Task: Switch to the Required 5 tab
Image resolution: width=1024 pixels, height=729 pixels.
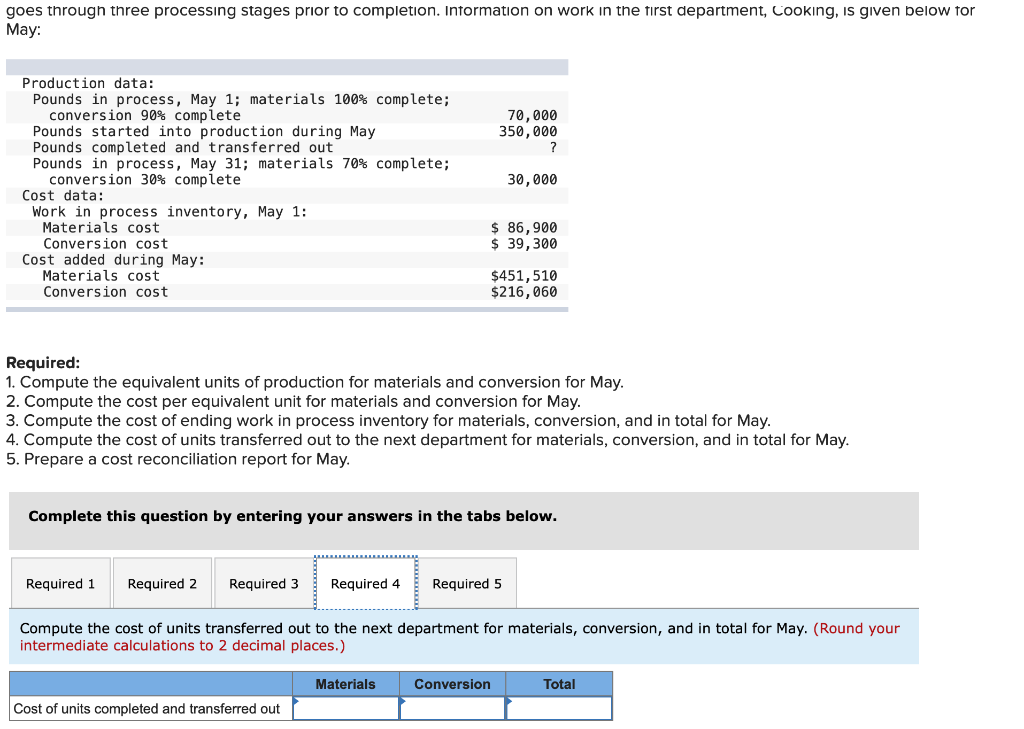Action: [x=467, y=583]
